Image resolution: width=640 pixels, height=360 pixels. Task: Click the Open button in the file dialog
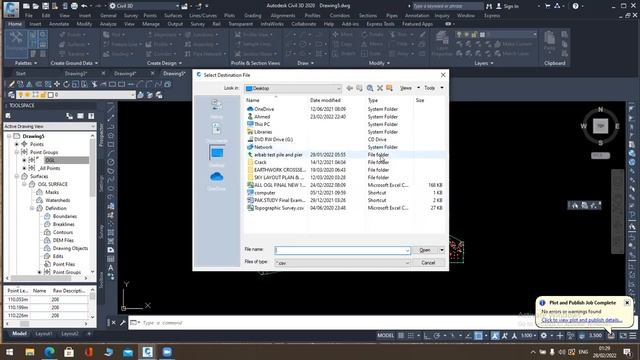click(x=425, y=250)
